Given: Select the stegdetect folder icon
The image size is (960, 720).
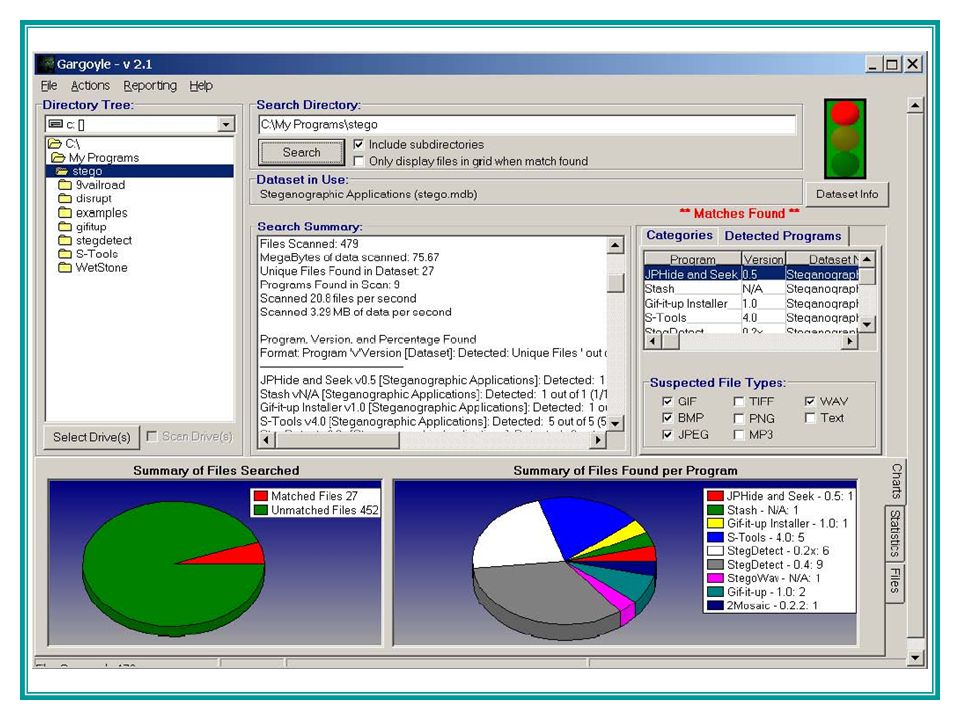Looking at the screenshot, I should pyautogui.click(x=65, y=240).
